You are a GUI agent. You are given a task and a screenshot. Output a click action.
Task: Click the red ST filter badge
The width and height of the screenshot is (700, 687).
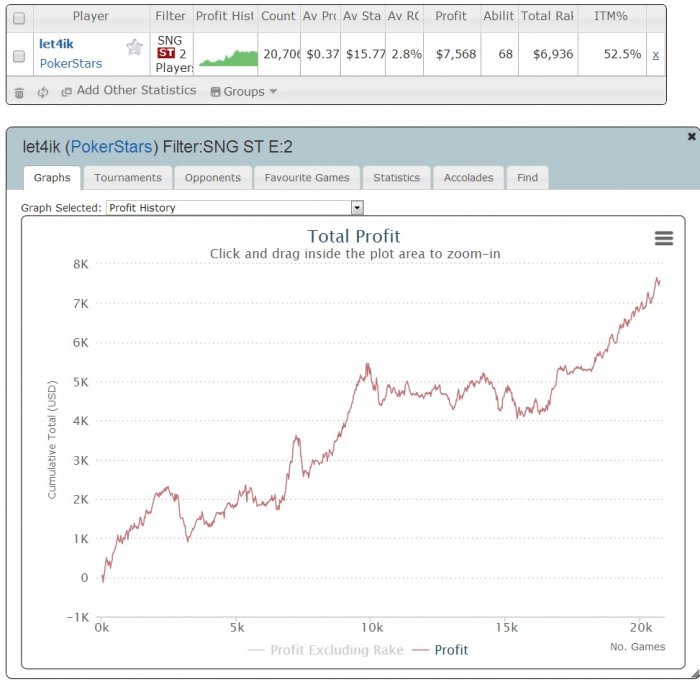pos(168,53)
